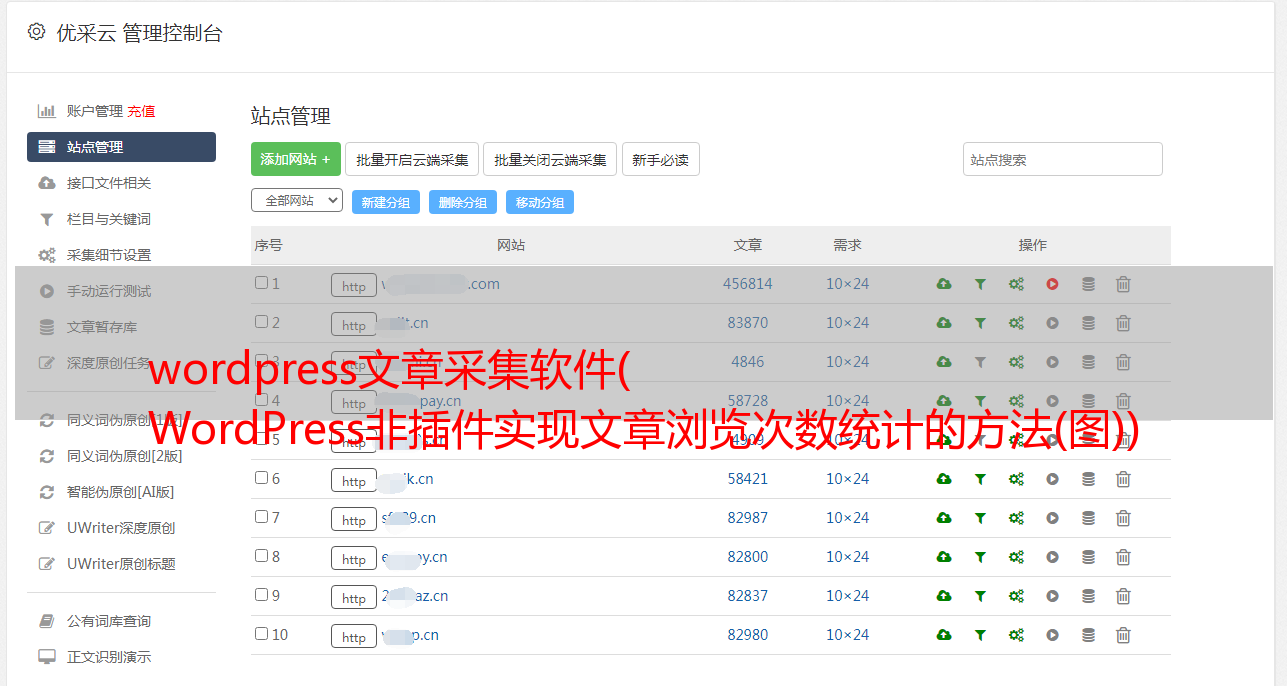
Task: Click play icon for the 82980 row
Action: pos(1052,635)
